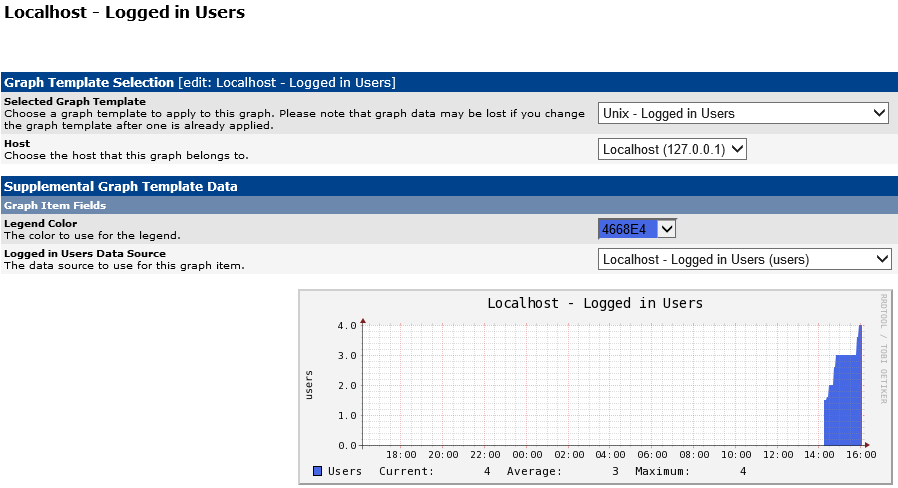Click the vertical RRDTOOL / TOBI OETIKER watermark
This screenshot has height=488, width=898.
pos(883,348)
